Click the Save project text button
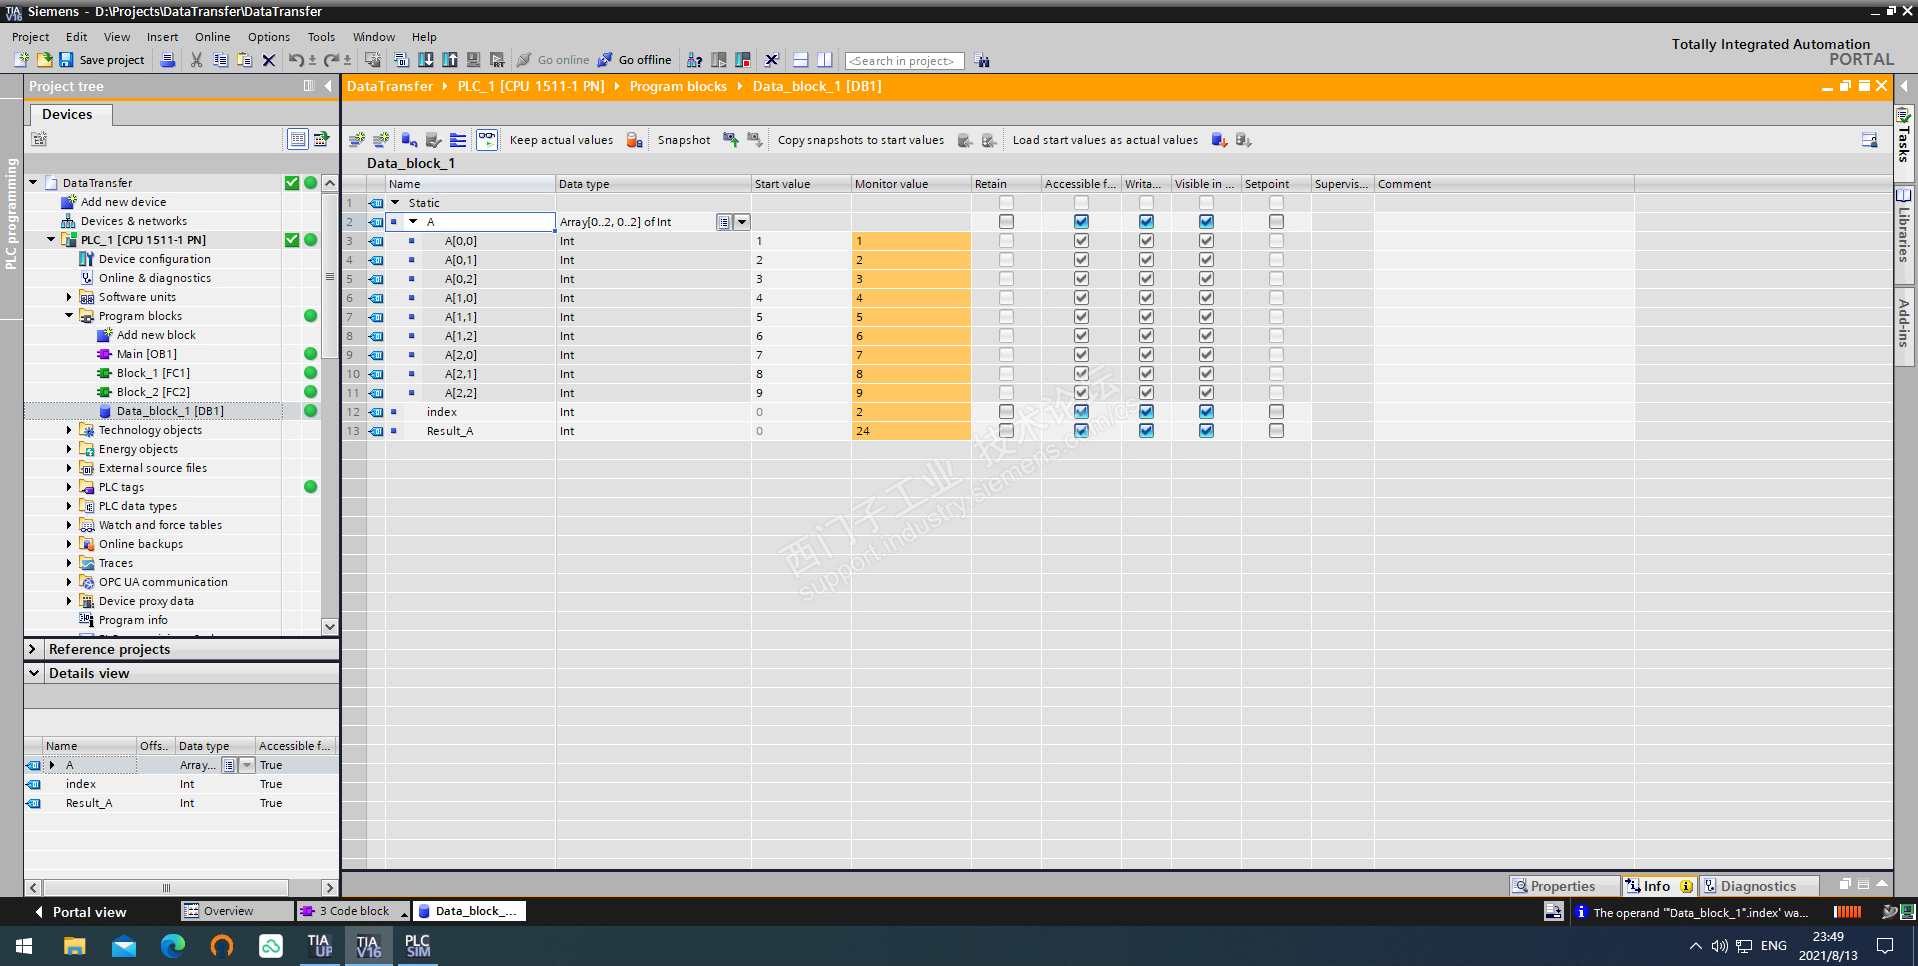Viewport: 1918px width, 966px height. [x=111, y=60]
